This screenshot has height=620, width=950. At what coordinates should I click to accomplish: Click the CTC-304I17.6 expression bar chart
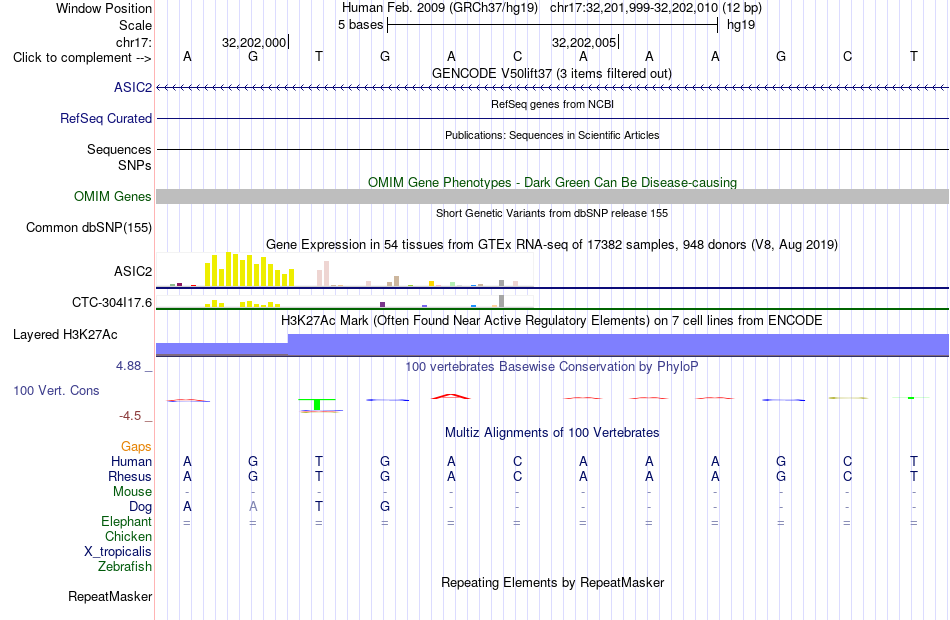(344, 302)
